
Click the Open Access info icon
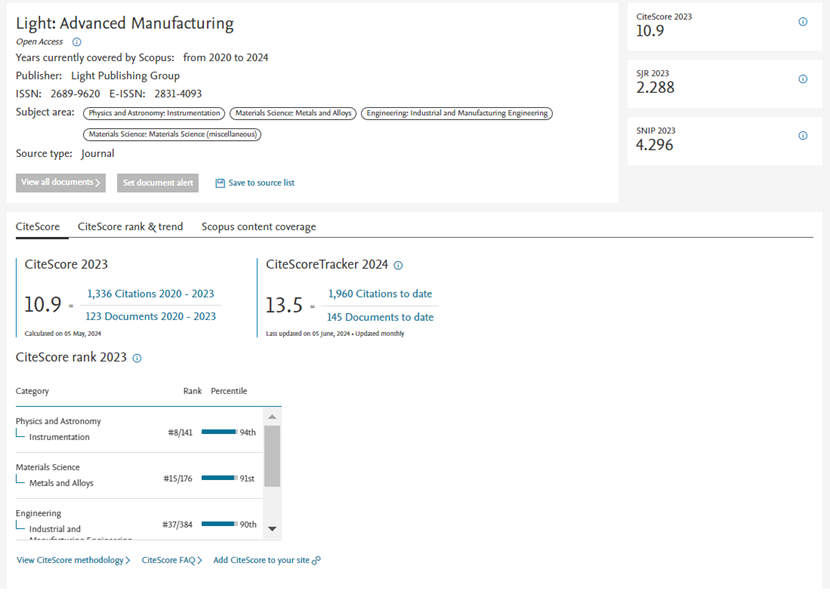pyautogui.click(x=77, y=42)
